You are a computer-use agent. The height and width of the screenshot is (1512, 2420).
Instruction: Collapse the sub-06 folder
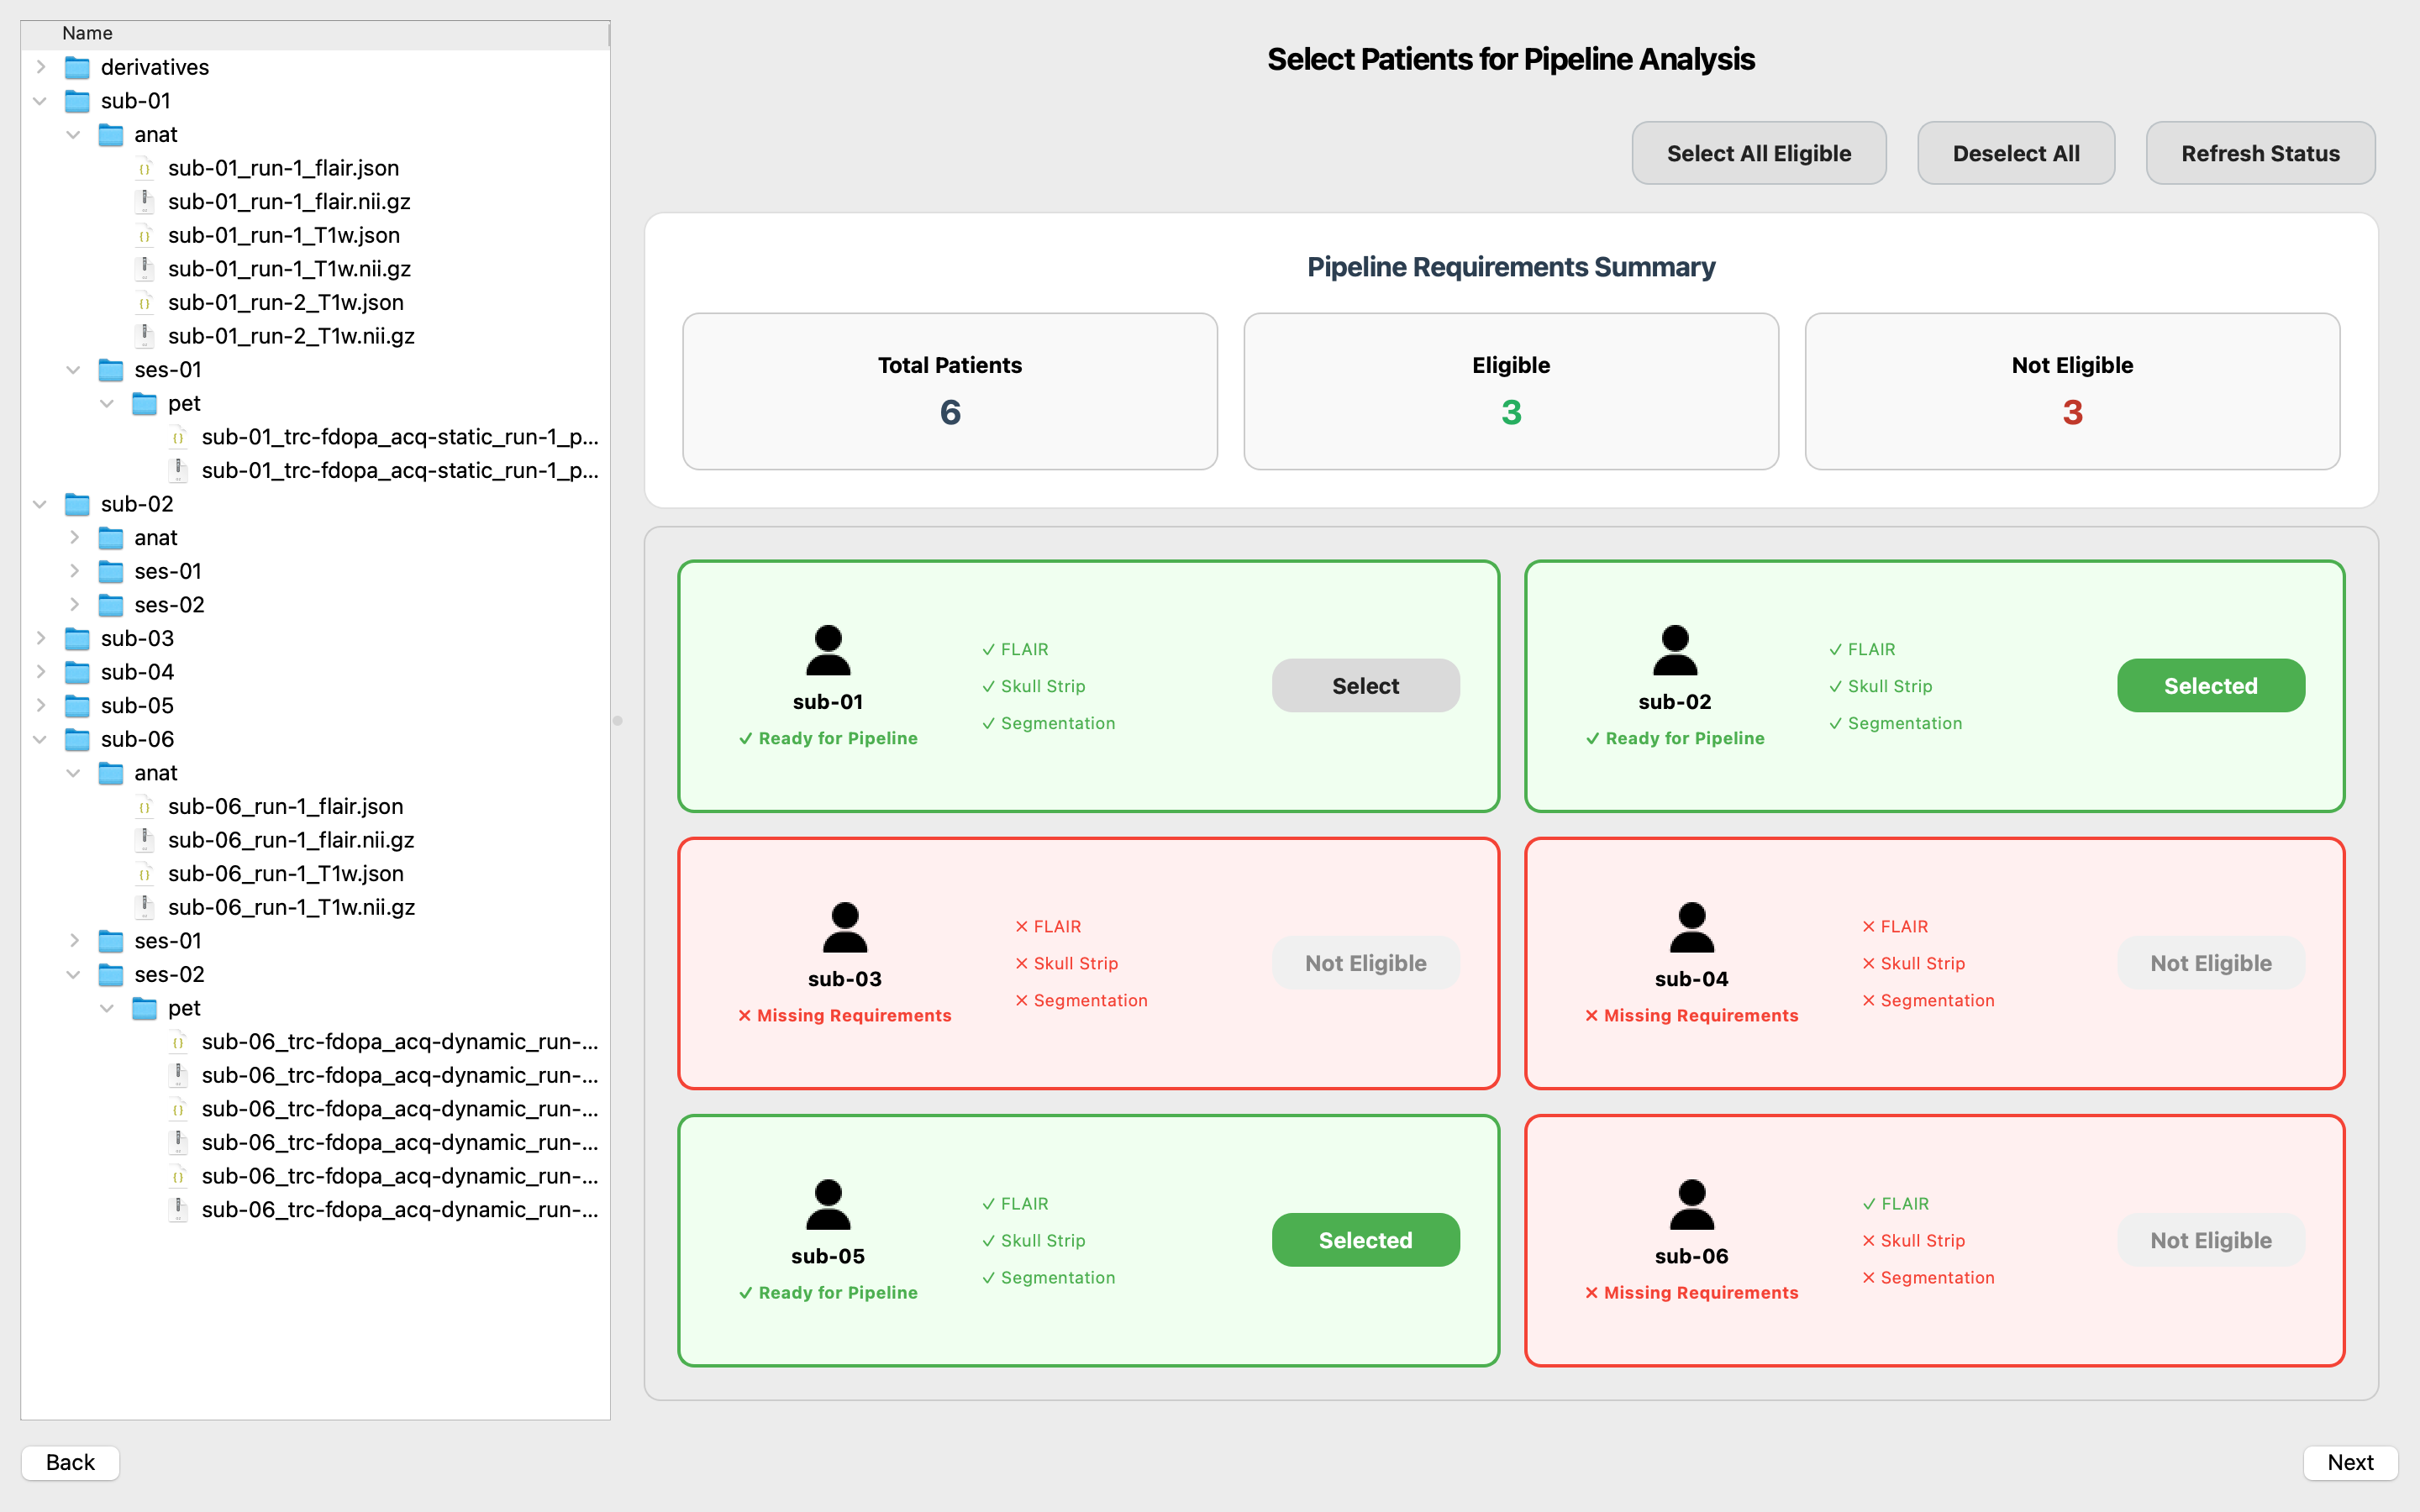[x=41, y=739]
